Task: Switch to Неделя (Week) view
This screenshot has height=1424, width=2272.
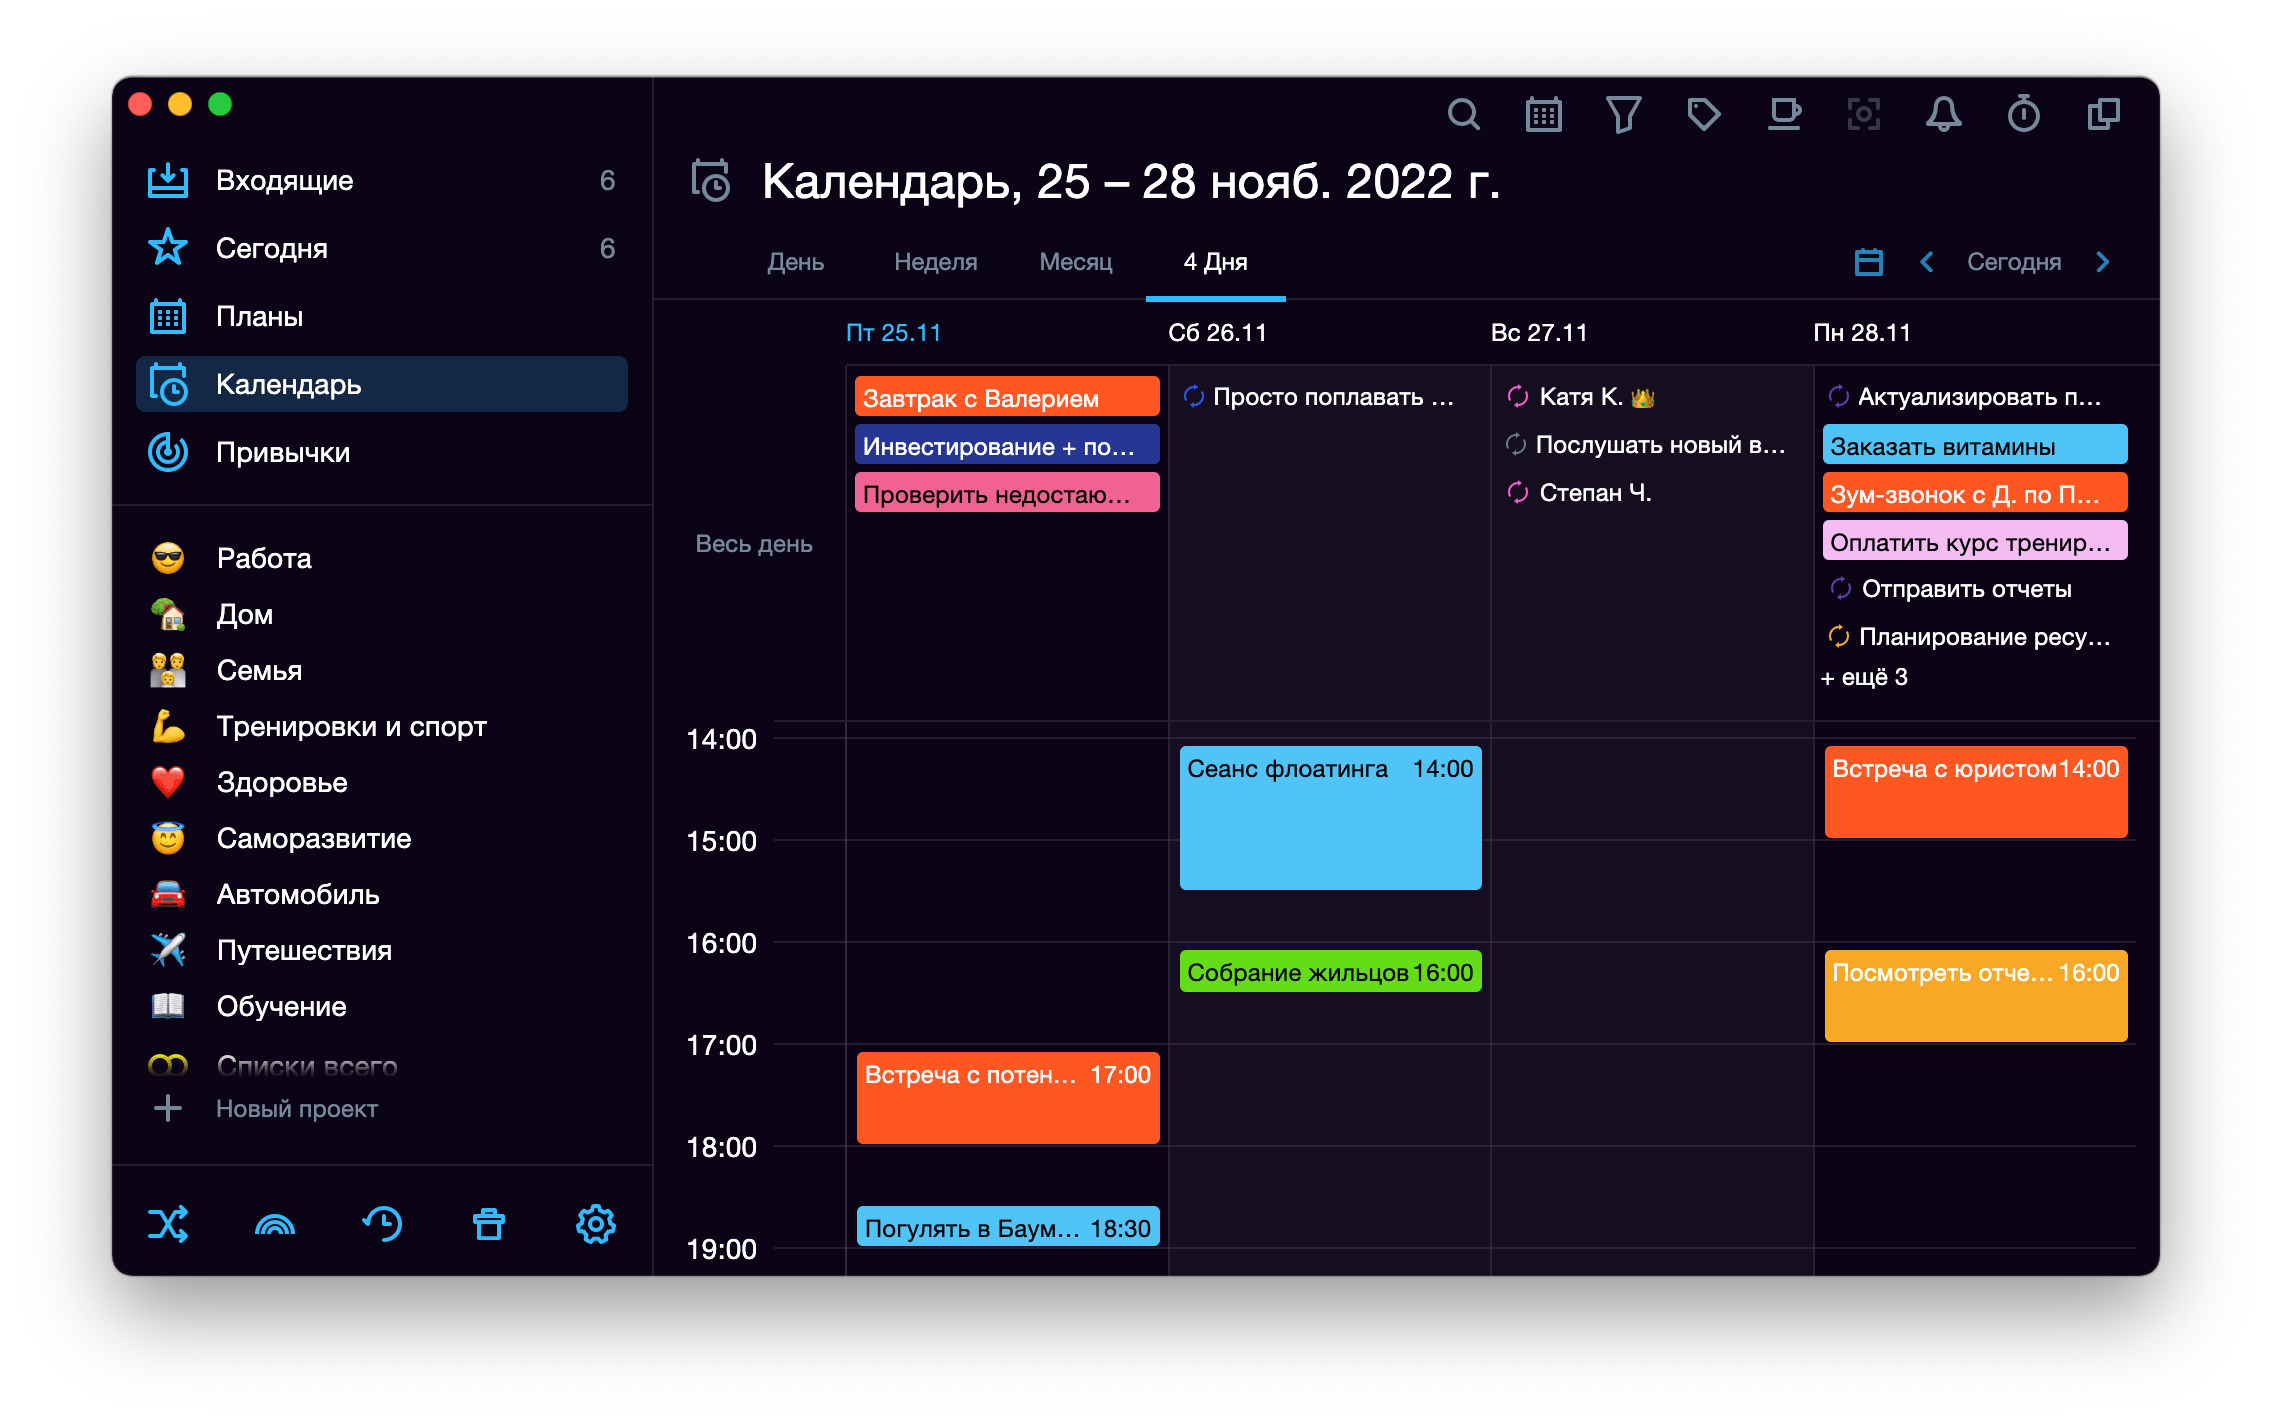Action: [x=933, y=259]
